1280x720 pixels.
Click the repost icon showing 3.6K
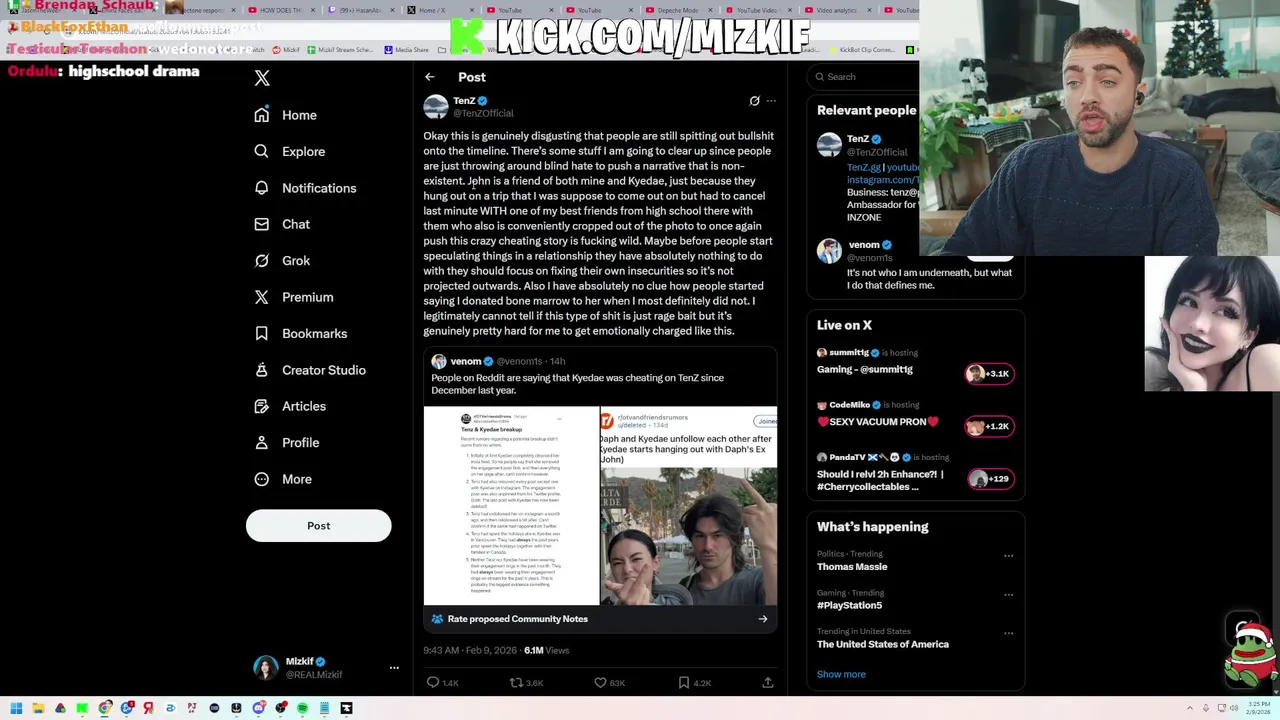(x=516, y=682)
